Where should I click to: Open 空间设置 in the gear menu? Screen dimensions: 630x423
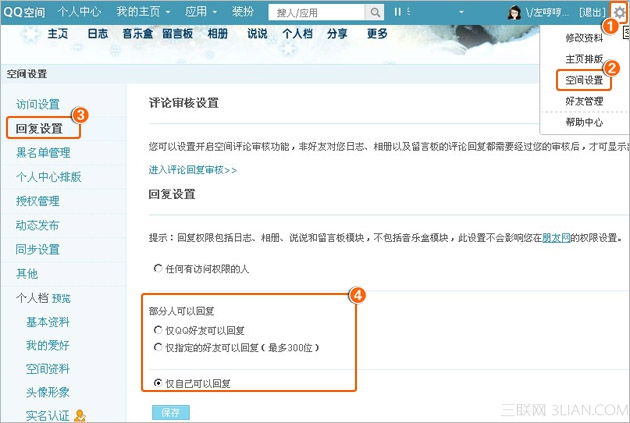(584, 79)
